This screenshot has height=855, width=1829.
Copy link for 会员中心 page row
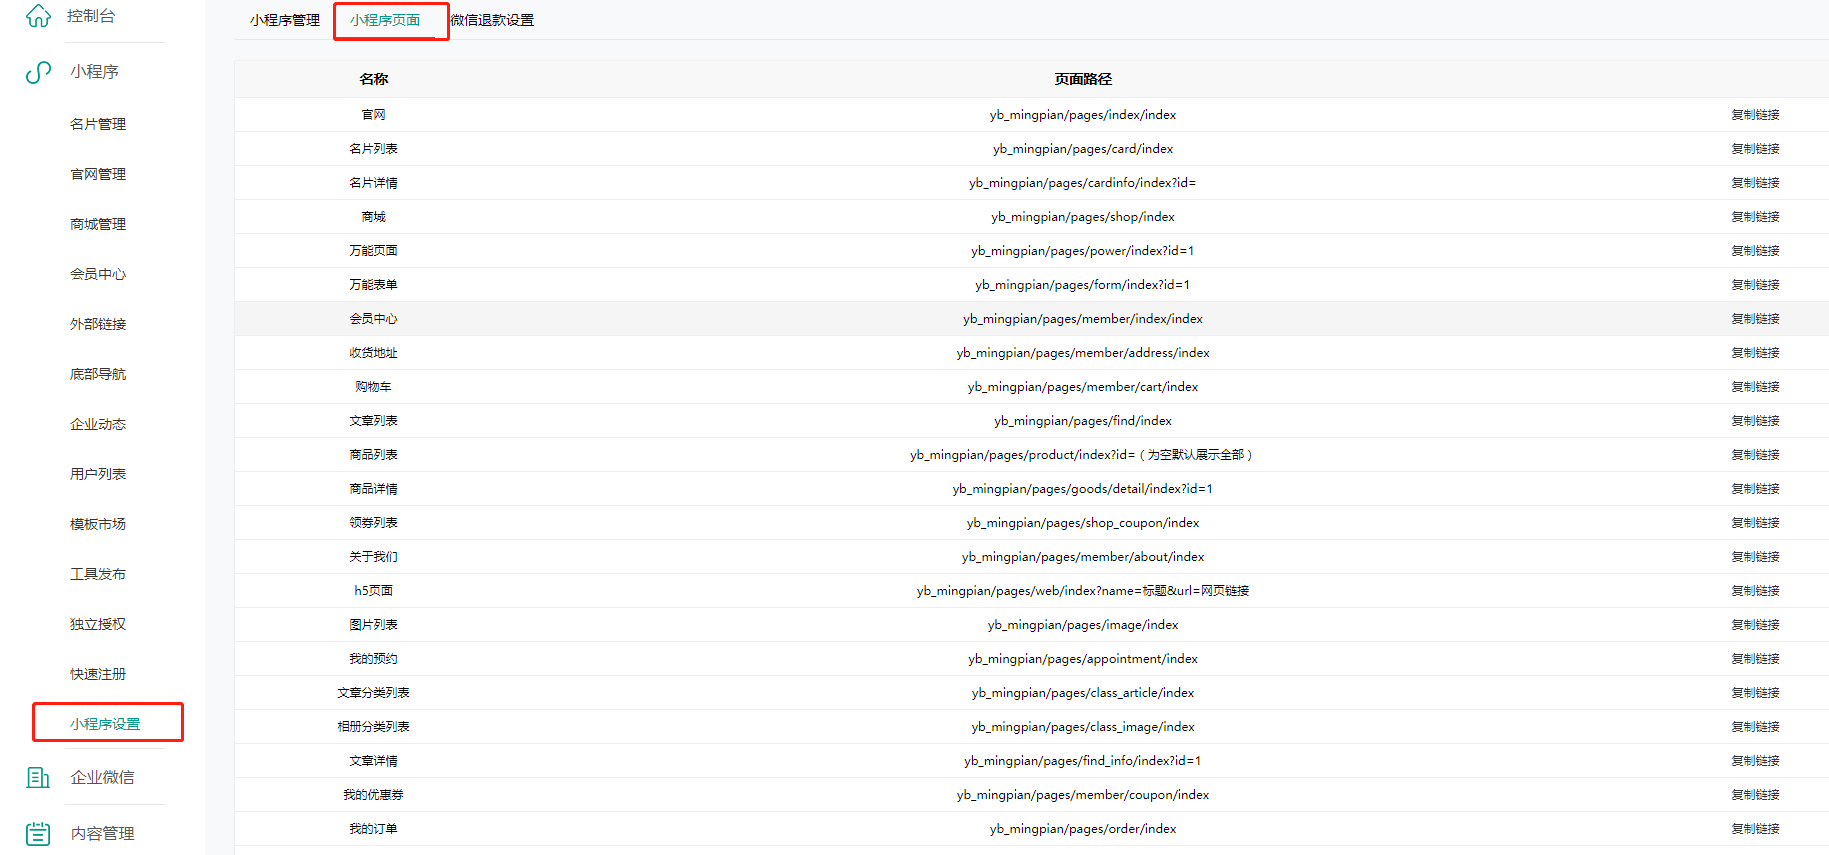coord(1755,319)
